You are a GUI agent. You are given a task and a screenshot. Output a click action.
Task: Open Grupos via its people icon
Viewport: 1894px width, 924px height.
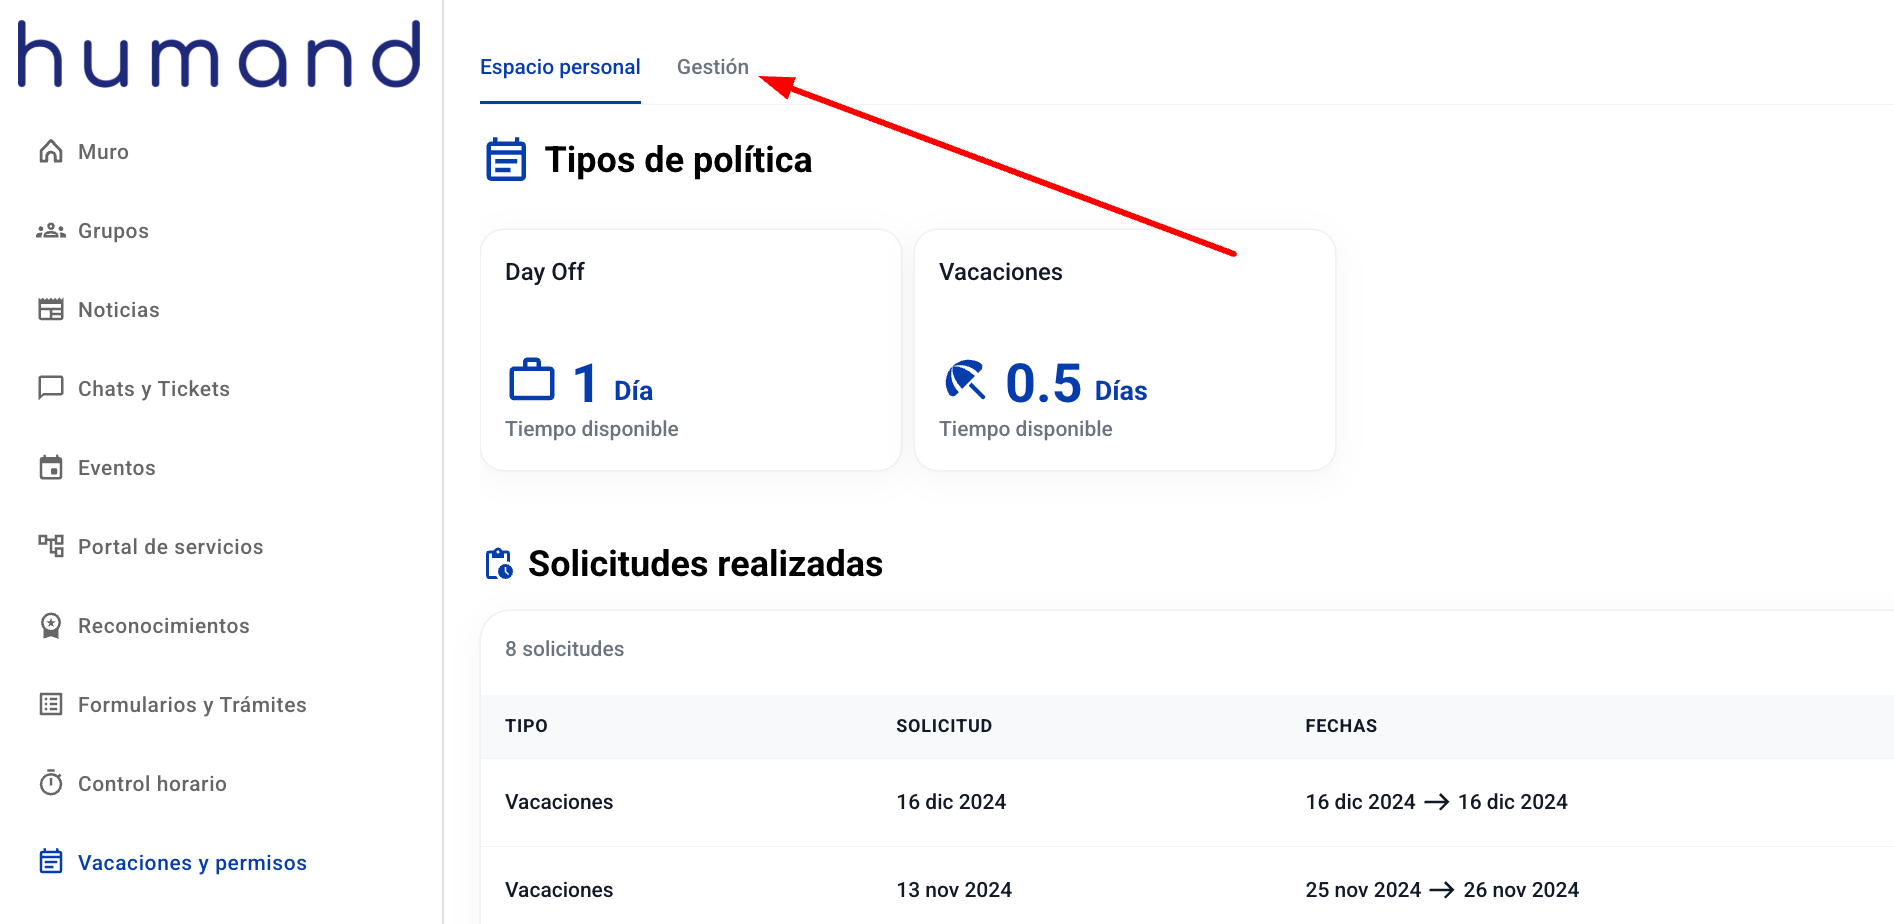click(x=51, y=231)
